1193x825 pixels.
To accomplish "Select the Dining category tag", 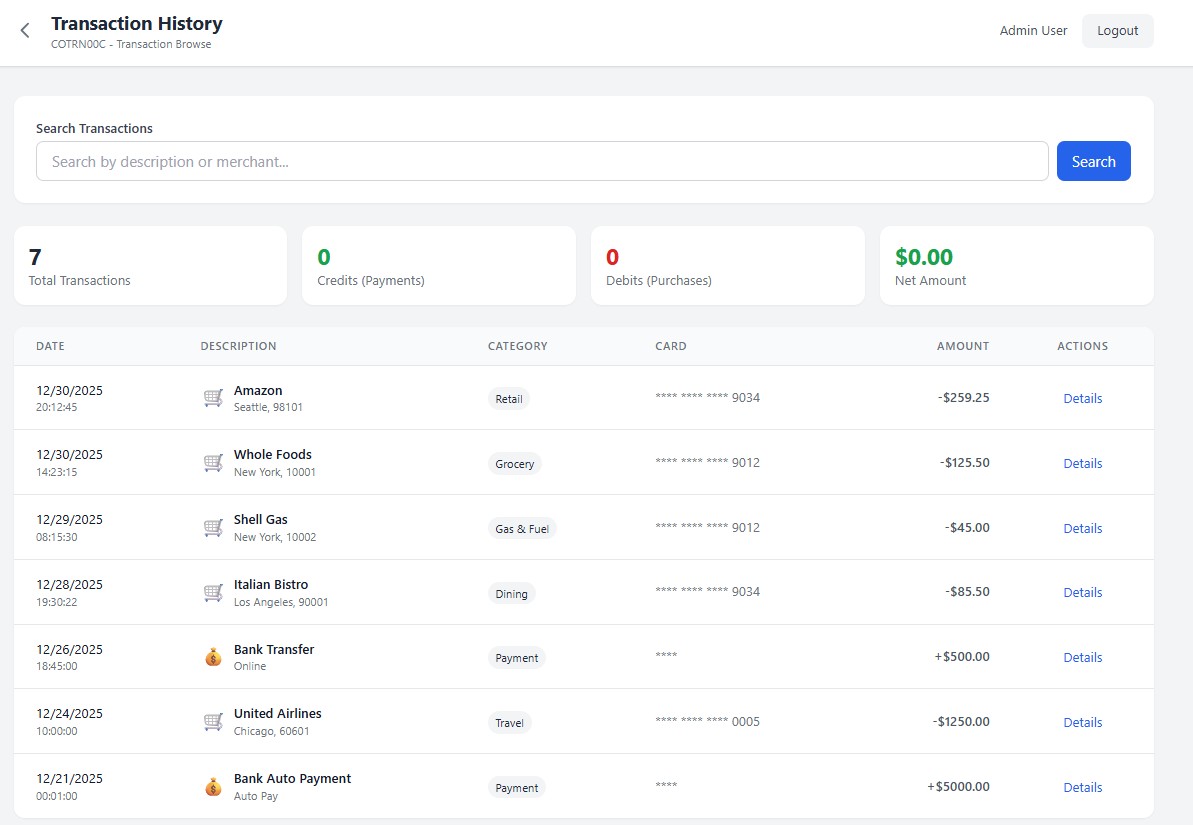I will (511, 593).
